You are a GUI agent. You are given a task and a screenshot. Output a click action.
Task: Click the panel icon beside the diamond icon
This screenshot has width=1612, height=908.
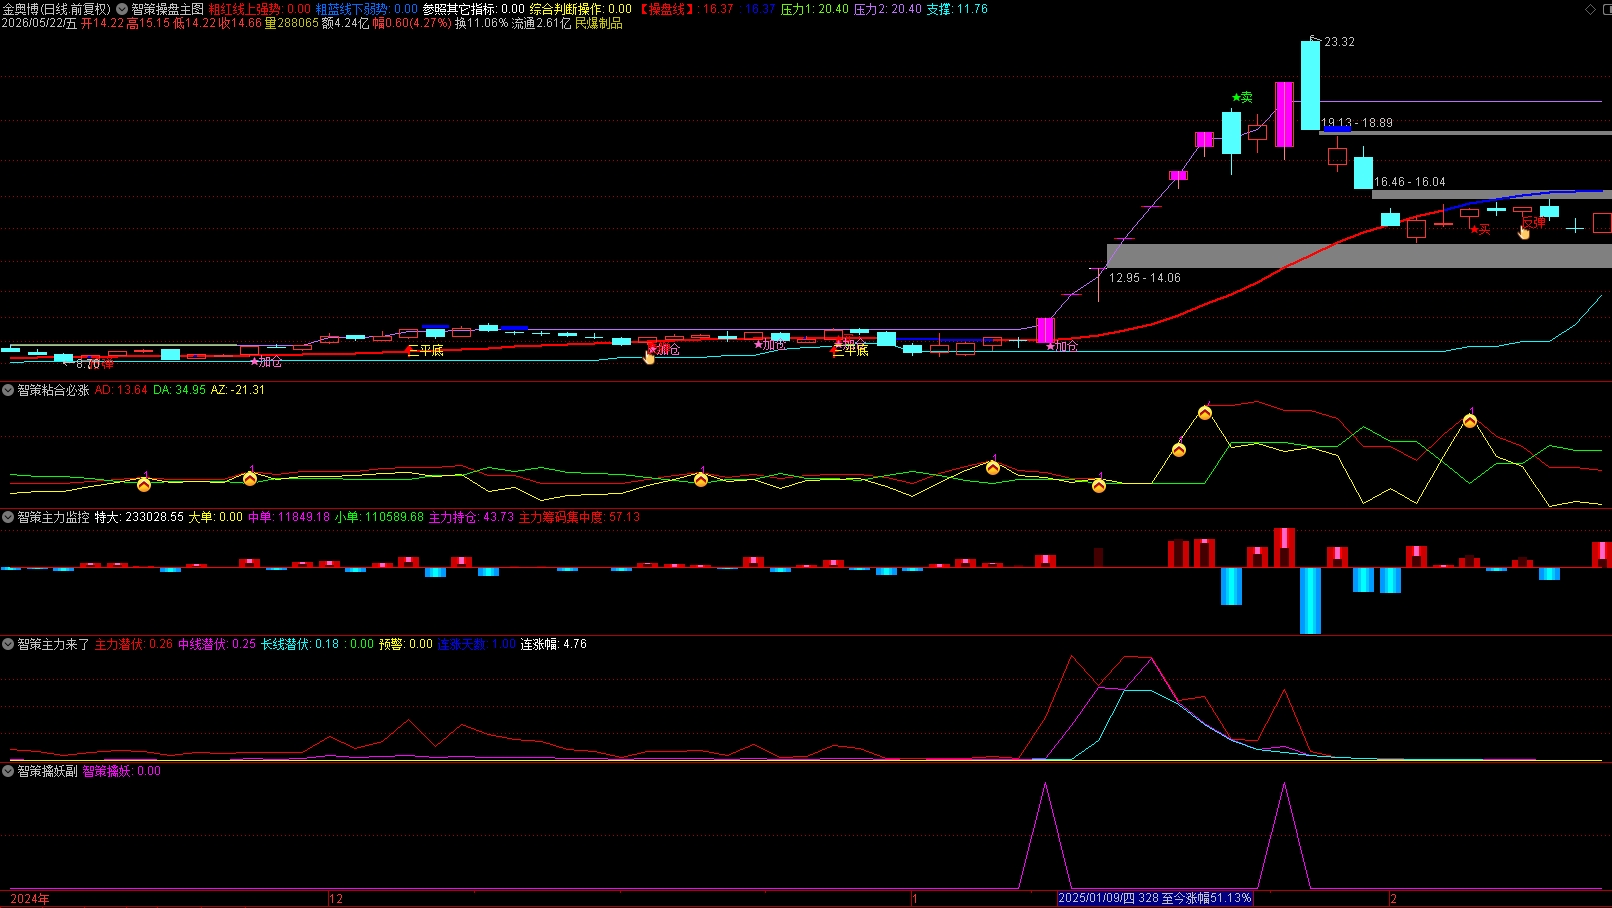(1605, 9)
